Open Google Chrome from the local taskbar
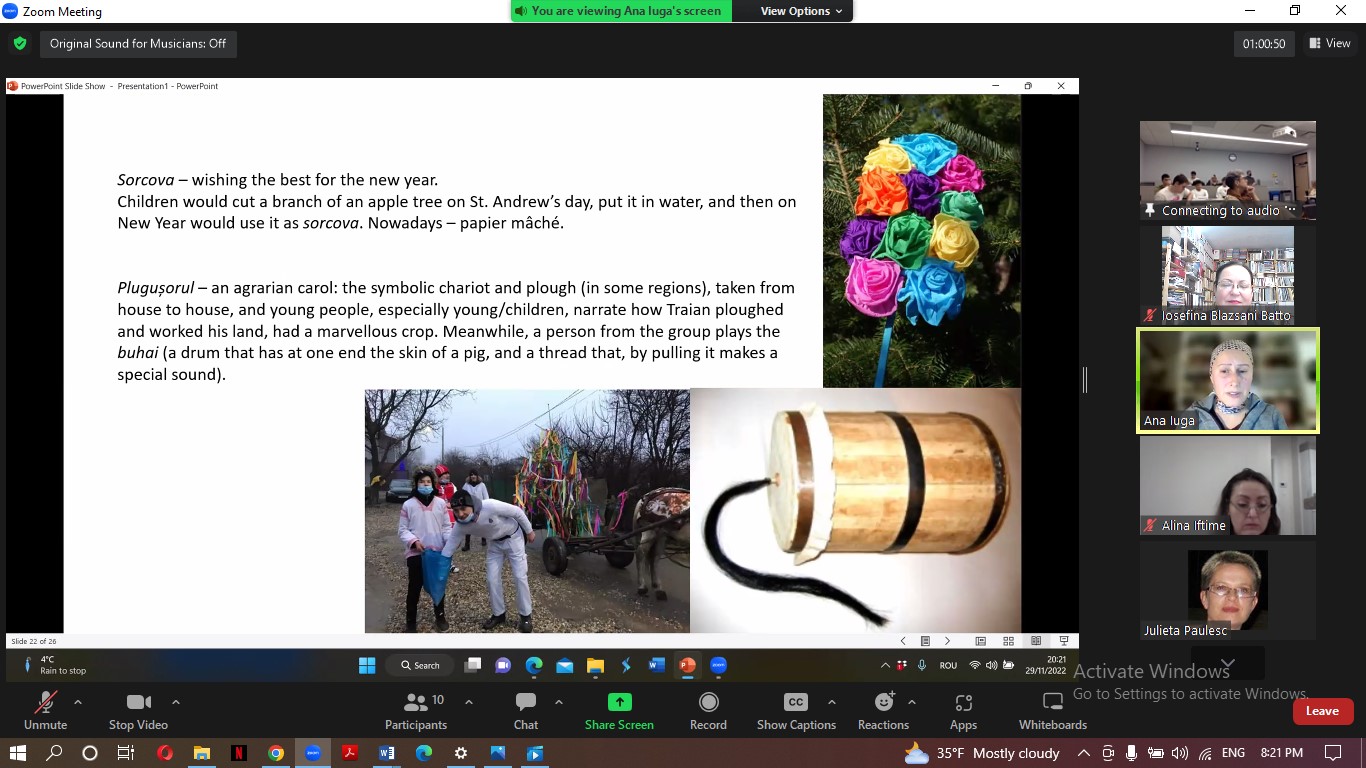 pos(276,753)
